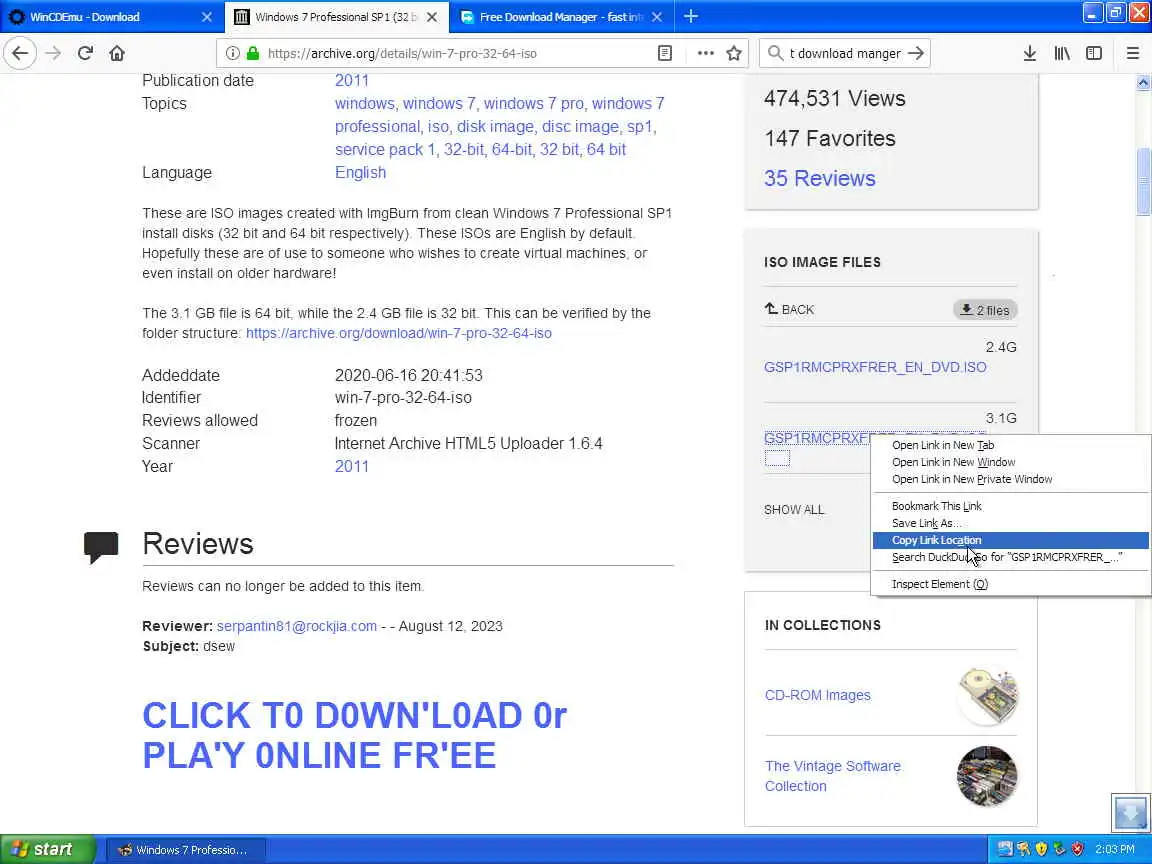Viewport: 1152px width, 864px height.
Task: Open archive.org download folder link
Action: click(399, 333)
